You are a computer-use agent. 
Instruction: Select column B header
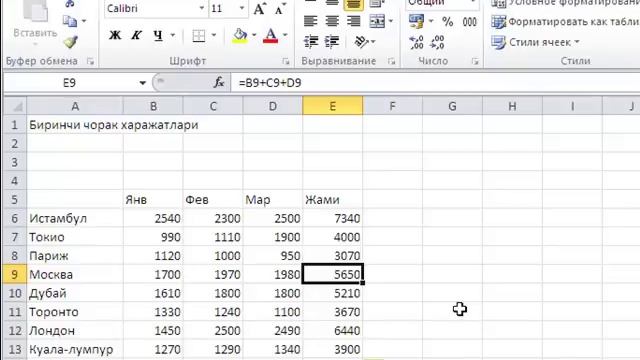tap(153, 106)
